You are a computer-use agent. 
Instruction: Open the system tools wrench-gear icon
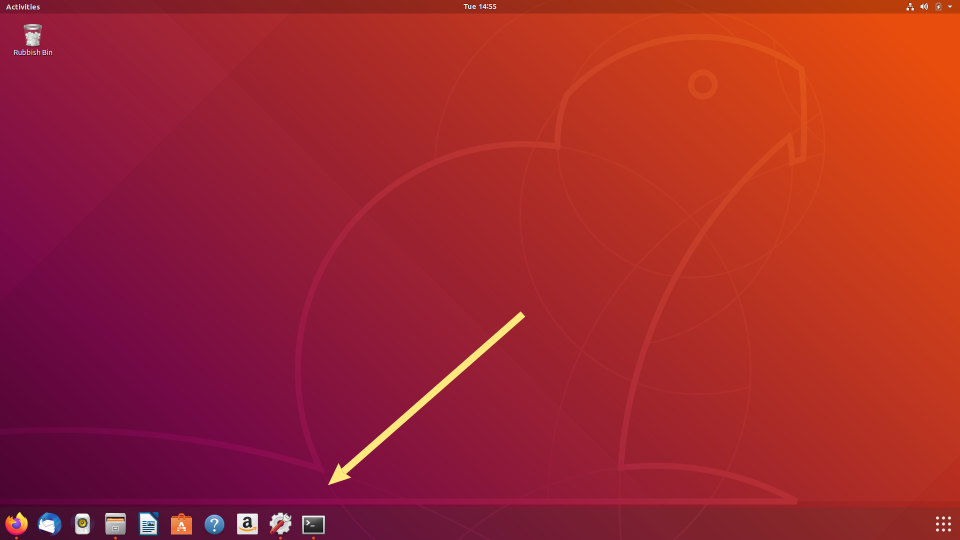280,524
